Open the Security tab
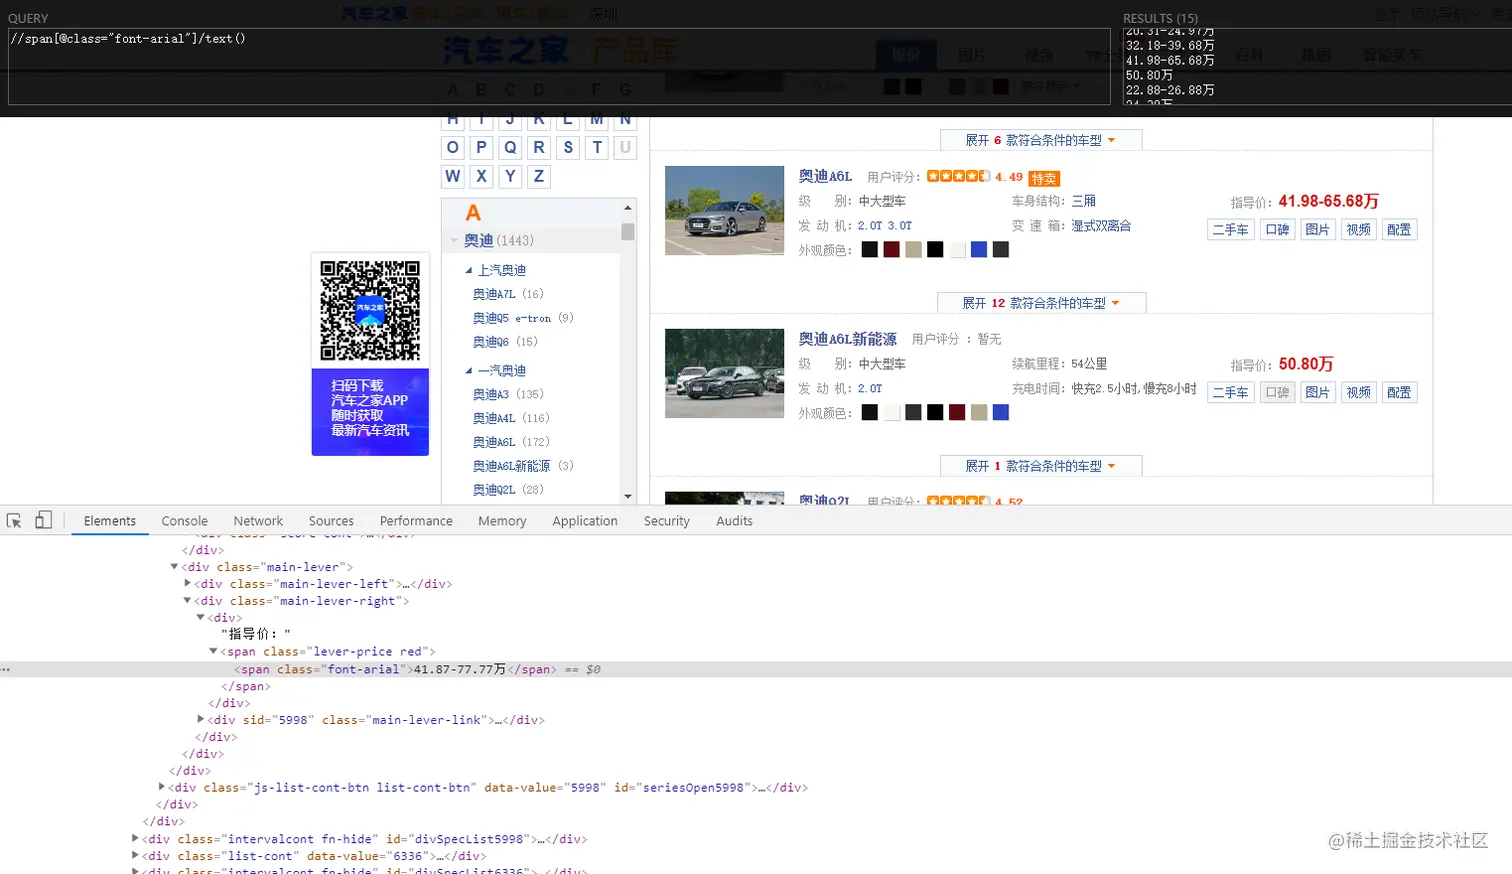1512x874 pixels. point(667,521)
